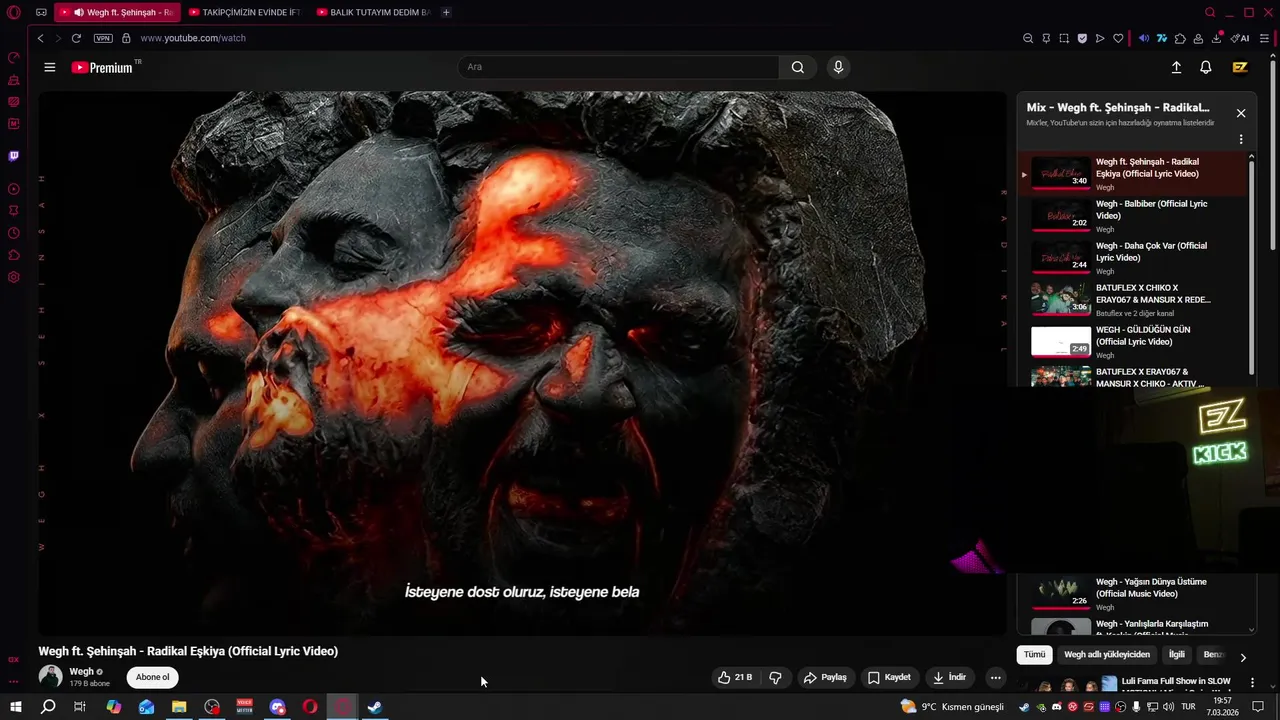The image size is (1280, 720).
Task: Open the EZ account avatar menu
Action: 1240,67
